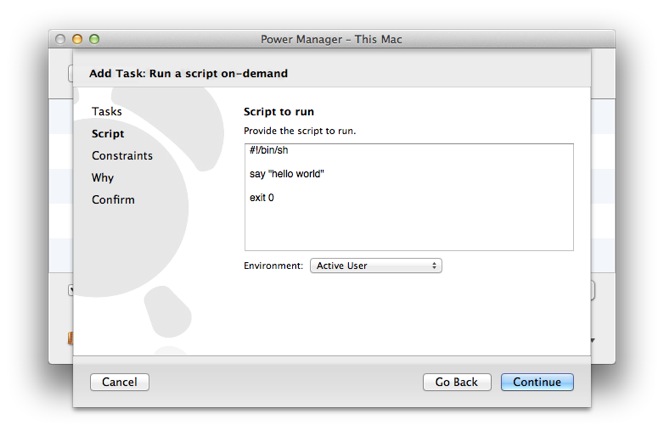Click the orange icon peeking behind the sheet's left edge
Viewport: 664px width, 431px height.
click(70, 338)
